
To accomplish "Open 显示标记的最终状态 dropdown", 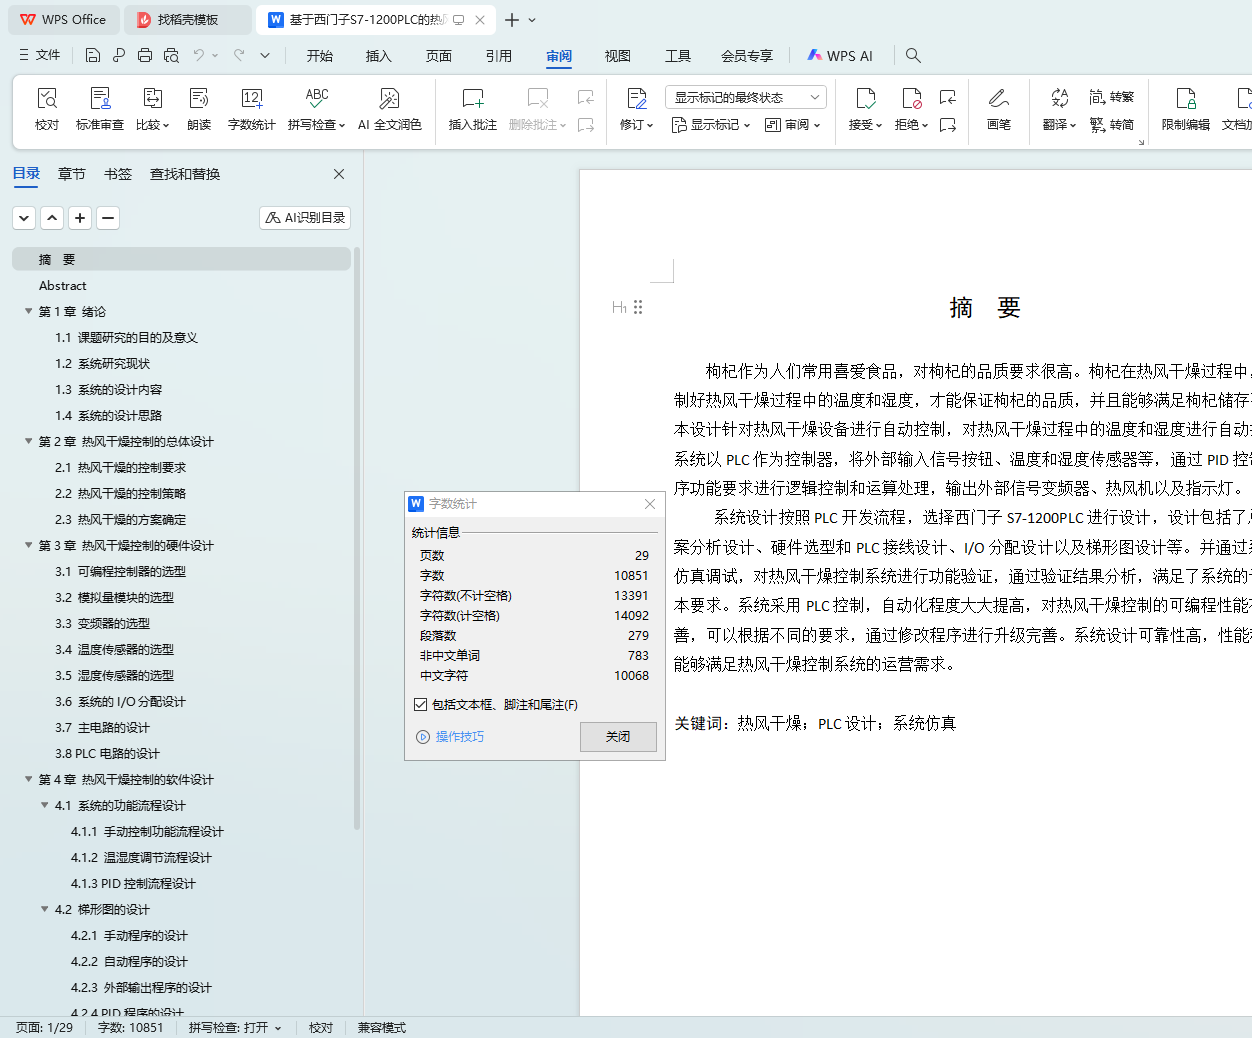I will click(745, 97).
